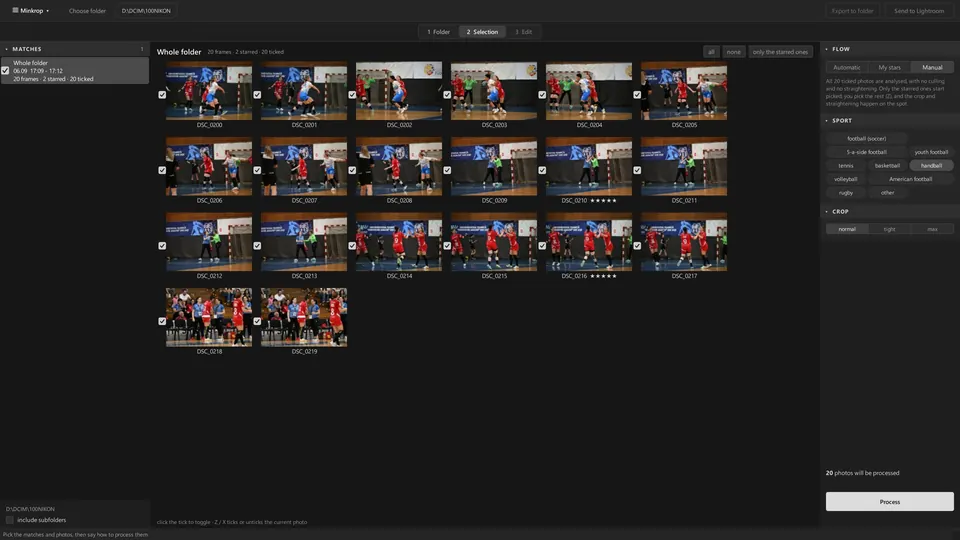The height and width of the screenshot is (540, 960).
Task: Click the D:\DCIM\100NIKON path at bottom left
Action: 30,509
